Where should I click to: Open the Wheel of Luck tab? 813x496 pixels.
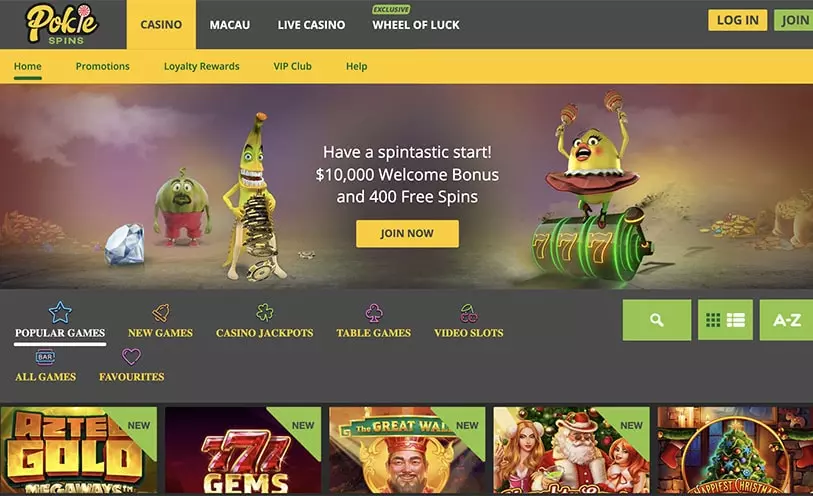click(x=416, y=25)
